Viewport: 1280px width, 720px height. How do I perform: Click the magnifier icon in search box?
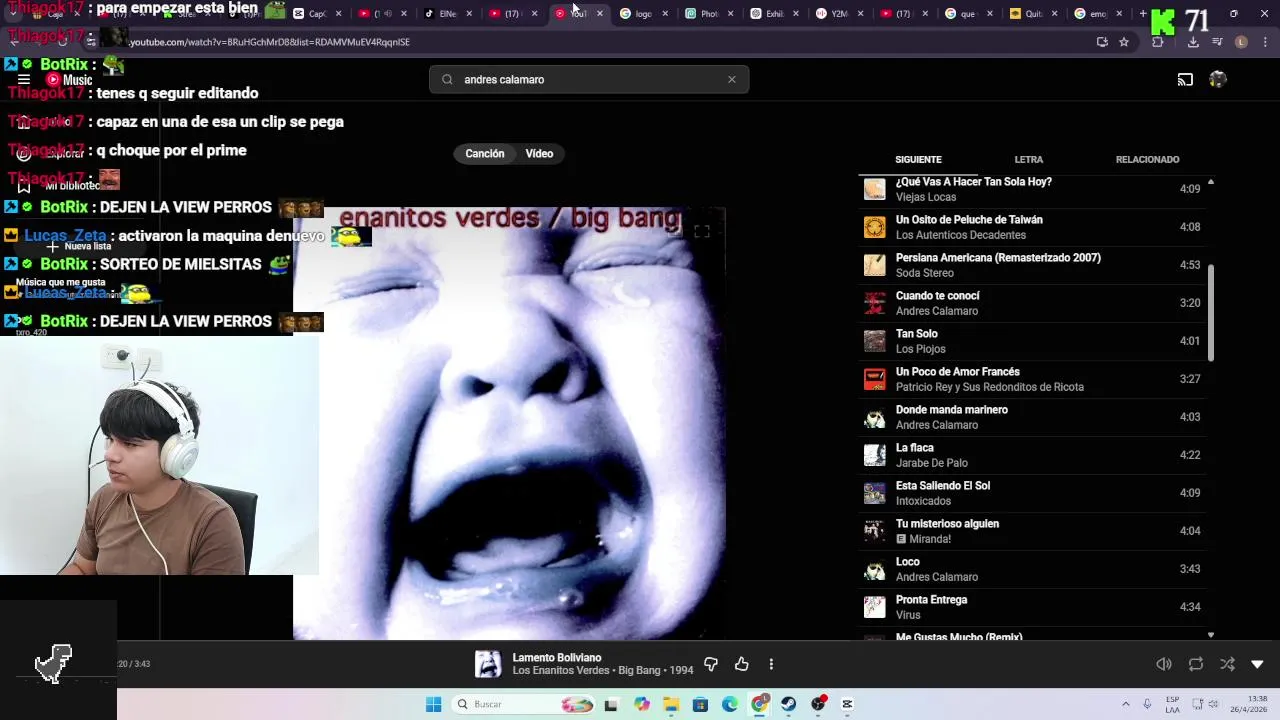[x=447, y=79]
